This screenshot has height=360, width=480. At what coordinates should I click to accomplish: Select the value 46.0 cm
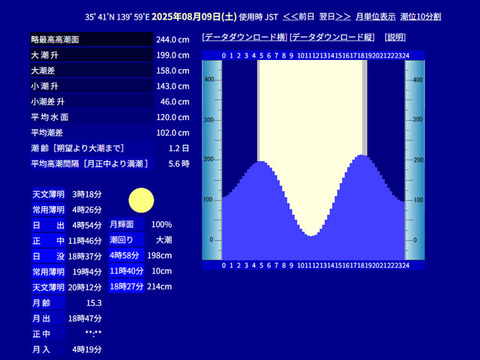pos(175,102)
